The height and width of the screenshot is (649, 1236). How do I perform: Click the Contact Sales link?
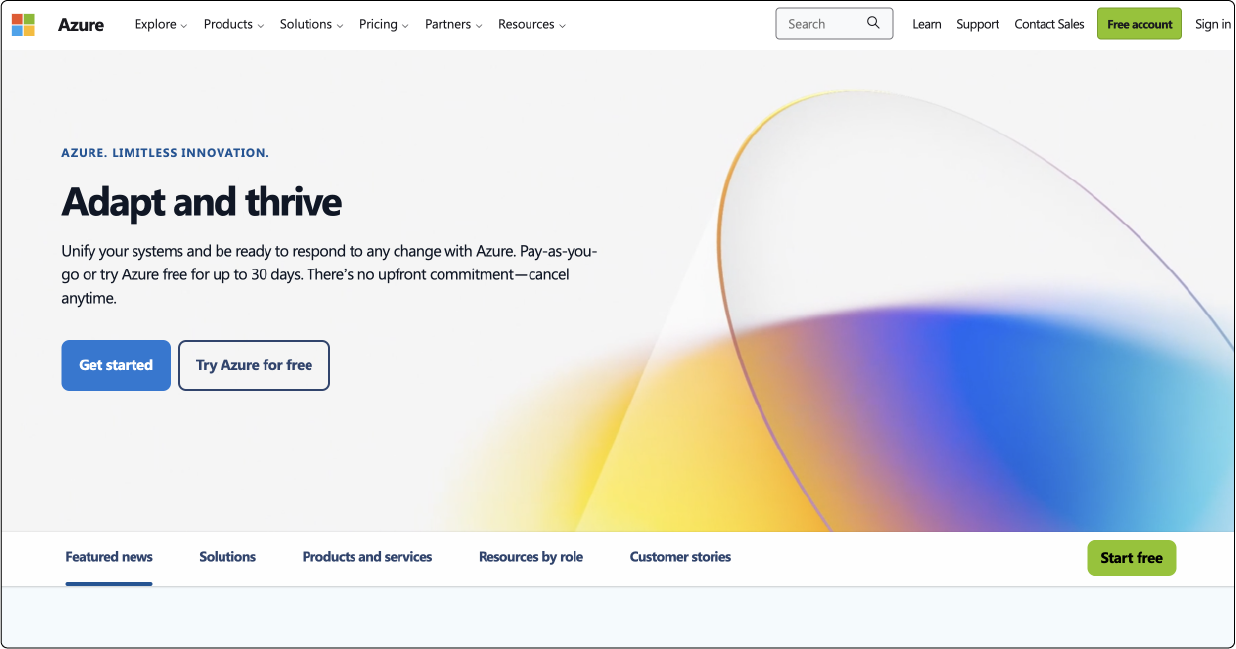click(1049, 24)
